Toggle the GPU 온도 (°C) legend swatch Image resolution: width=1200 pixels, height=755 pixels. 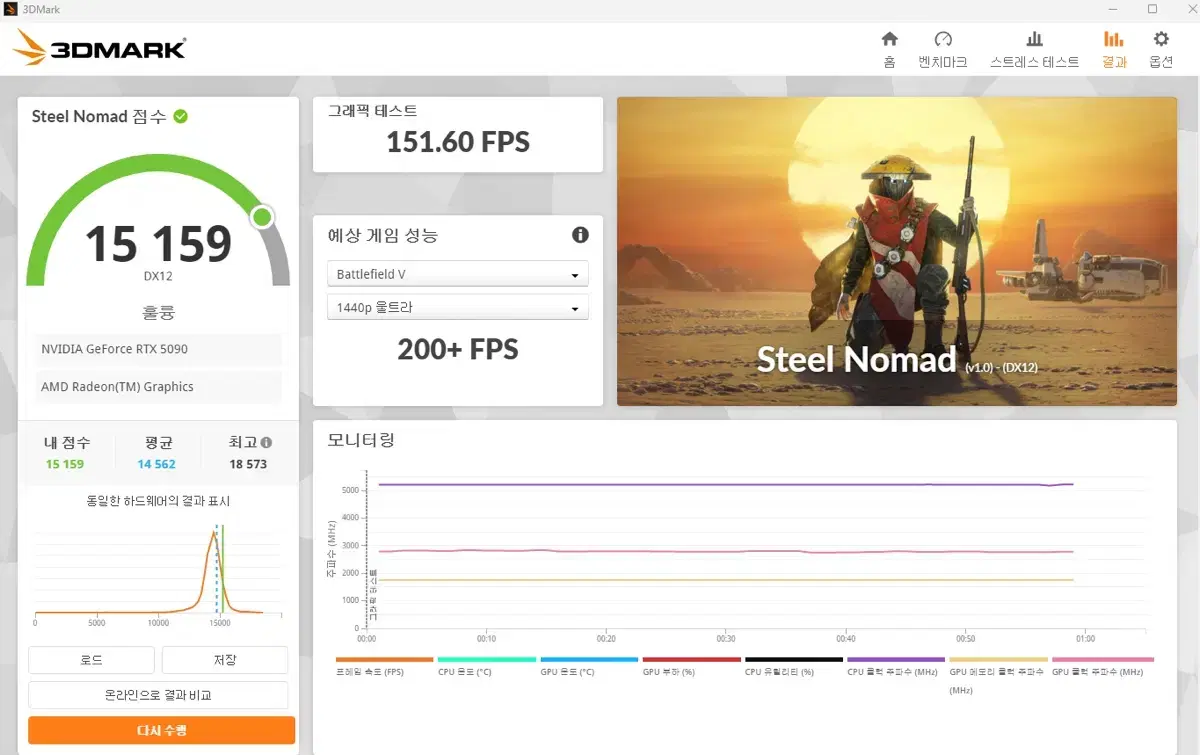[589, 660]
